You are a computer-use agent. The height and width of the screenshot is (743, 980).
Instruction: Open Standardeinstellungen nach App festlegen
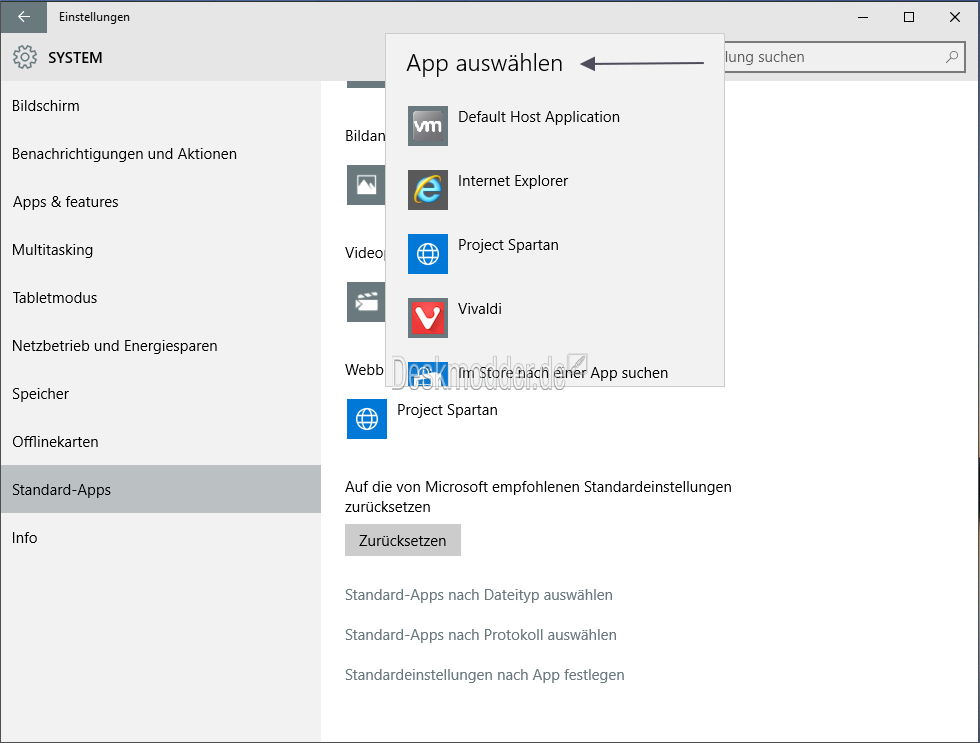(x=484, y=675)
